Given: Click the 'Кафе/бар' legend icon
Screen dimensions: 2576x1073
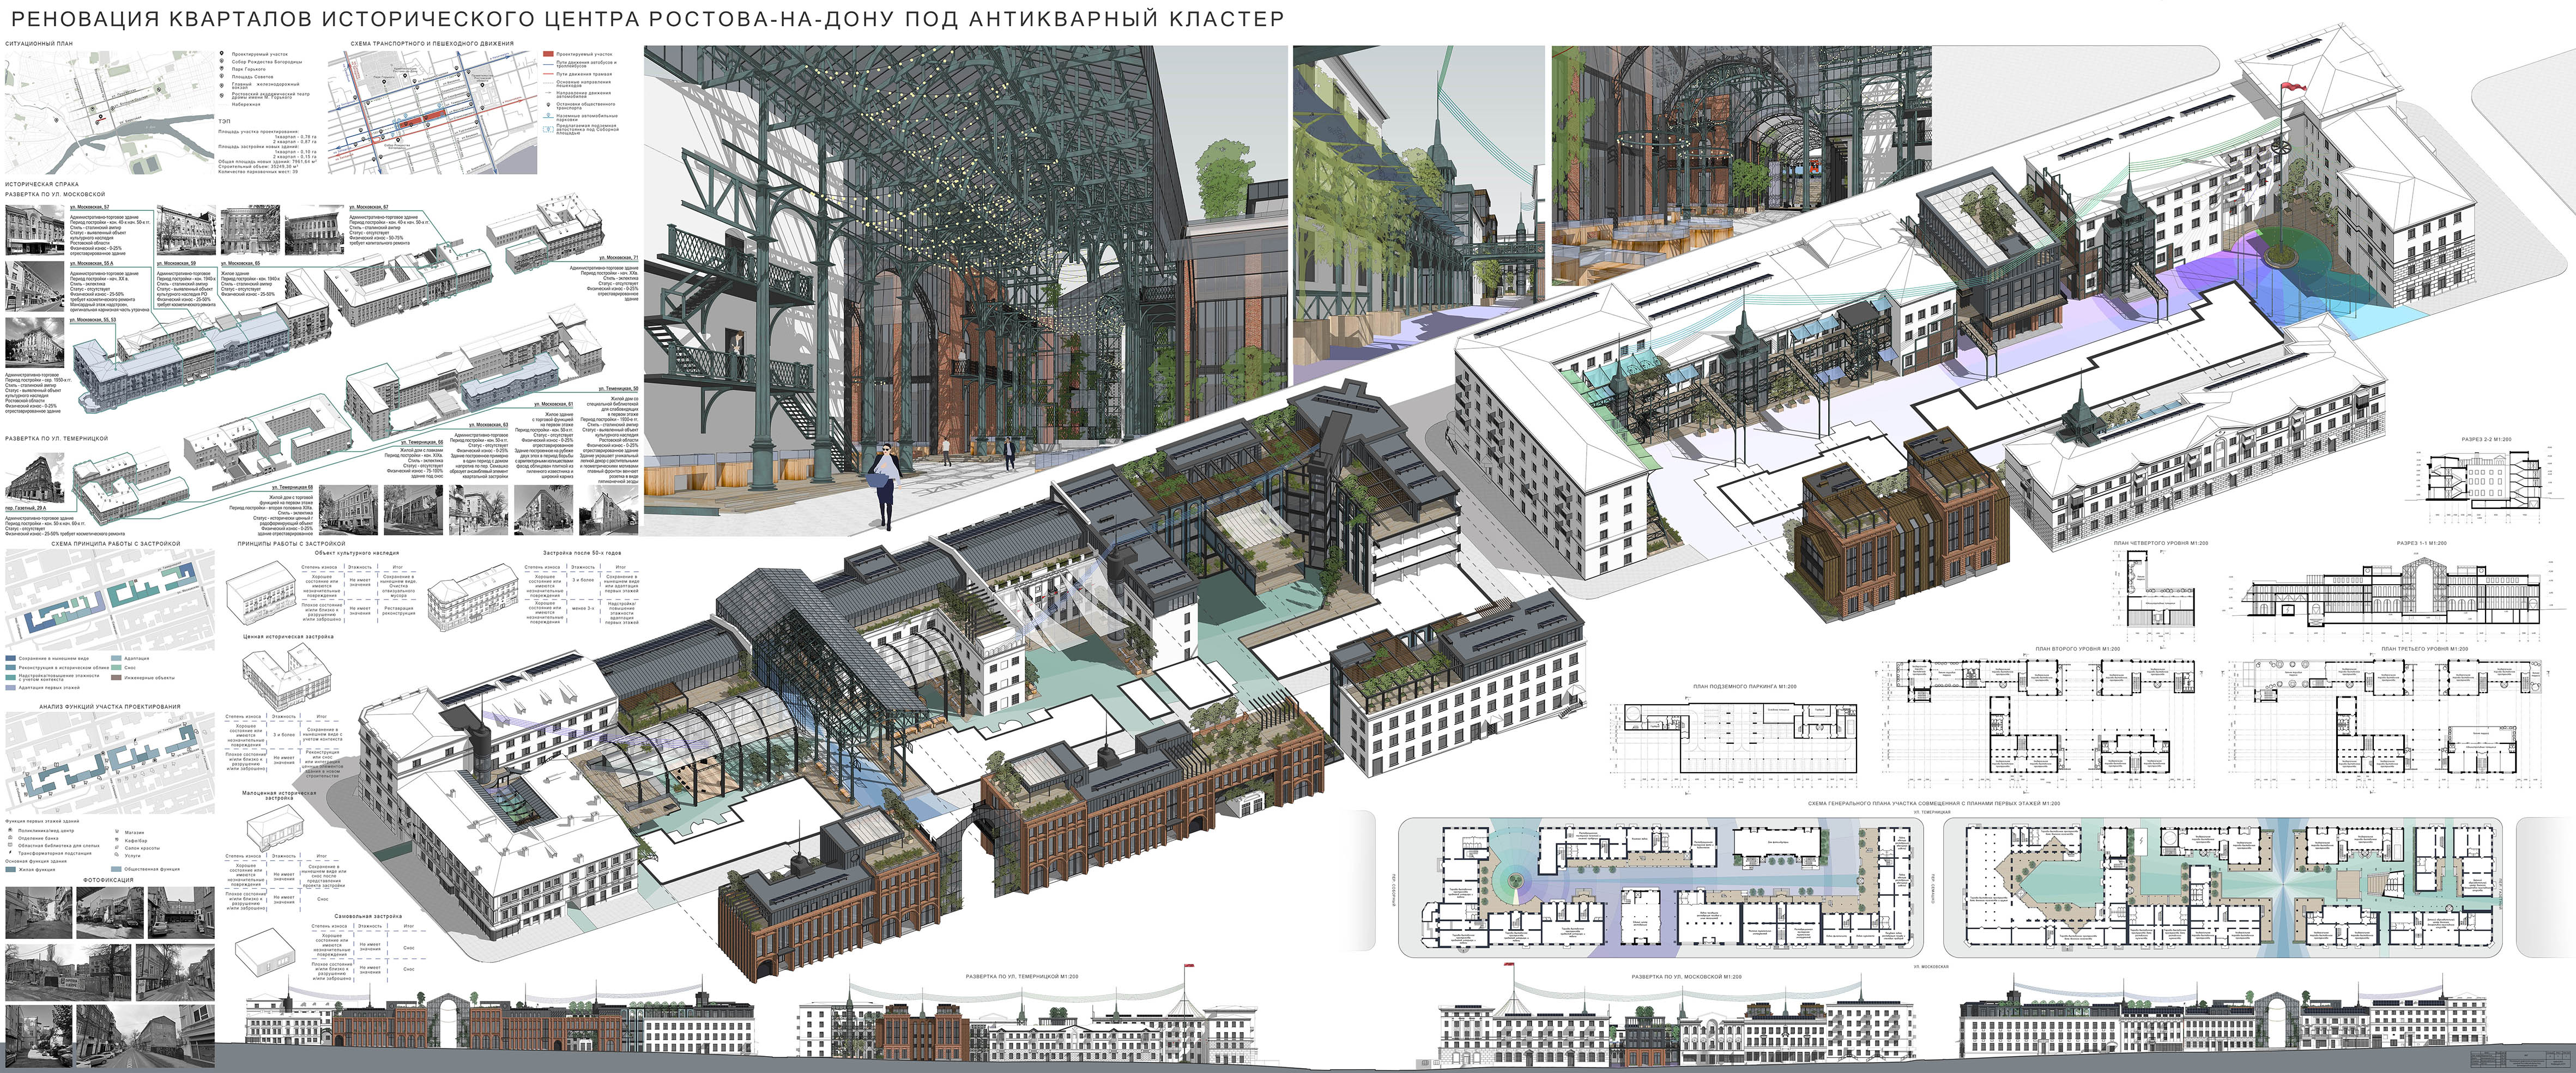Looking at the screenshot, I should (x=117, y=840).
